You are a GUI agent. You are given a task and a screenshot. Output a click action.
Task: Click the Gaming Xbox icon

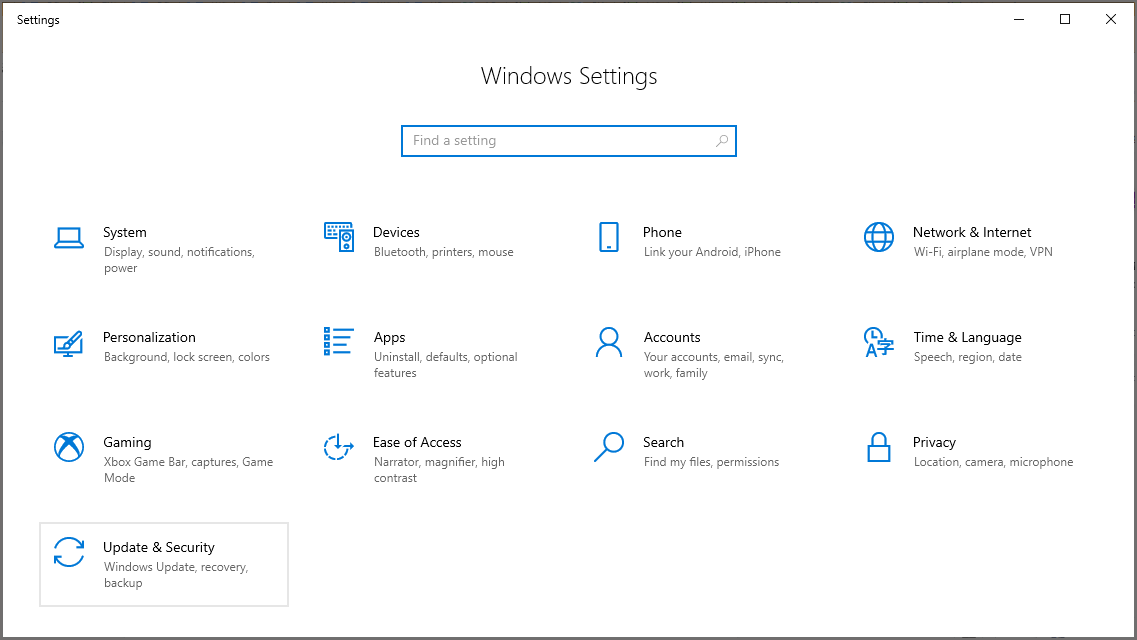click(68, 447)
